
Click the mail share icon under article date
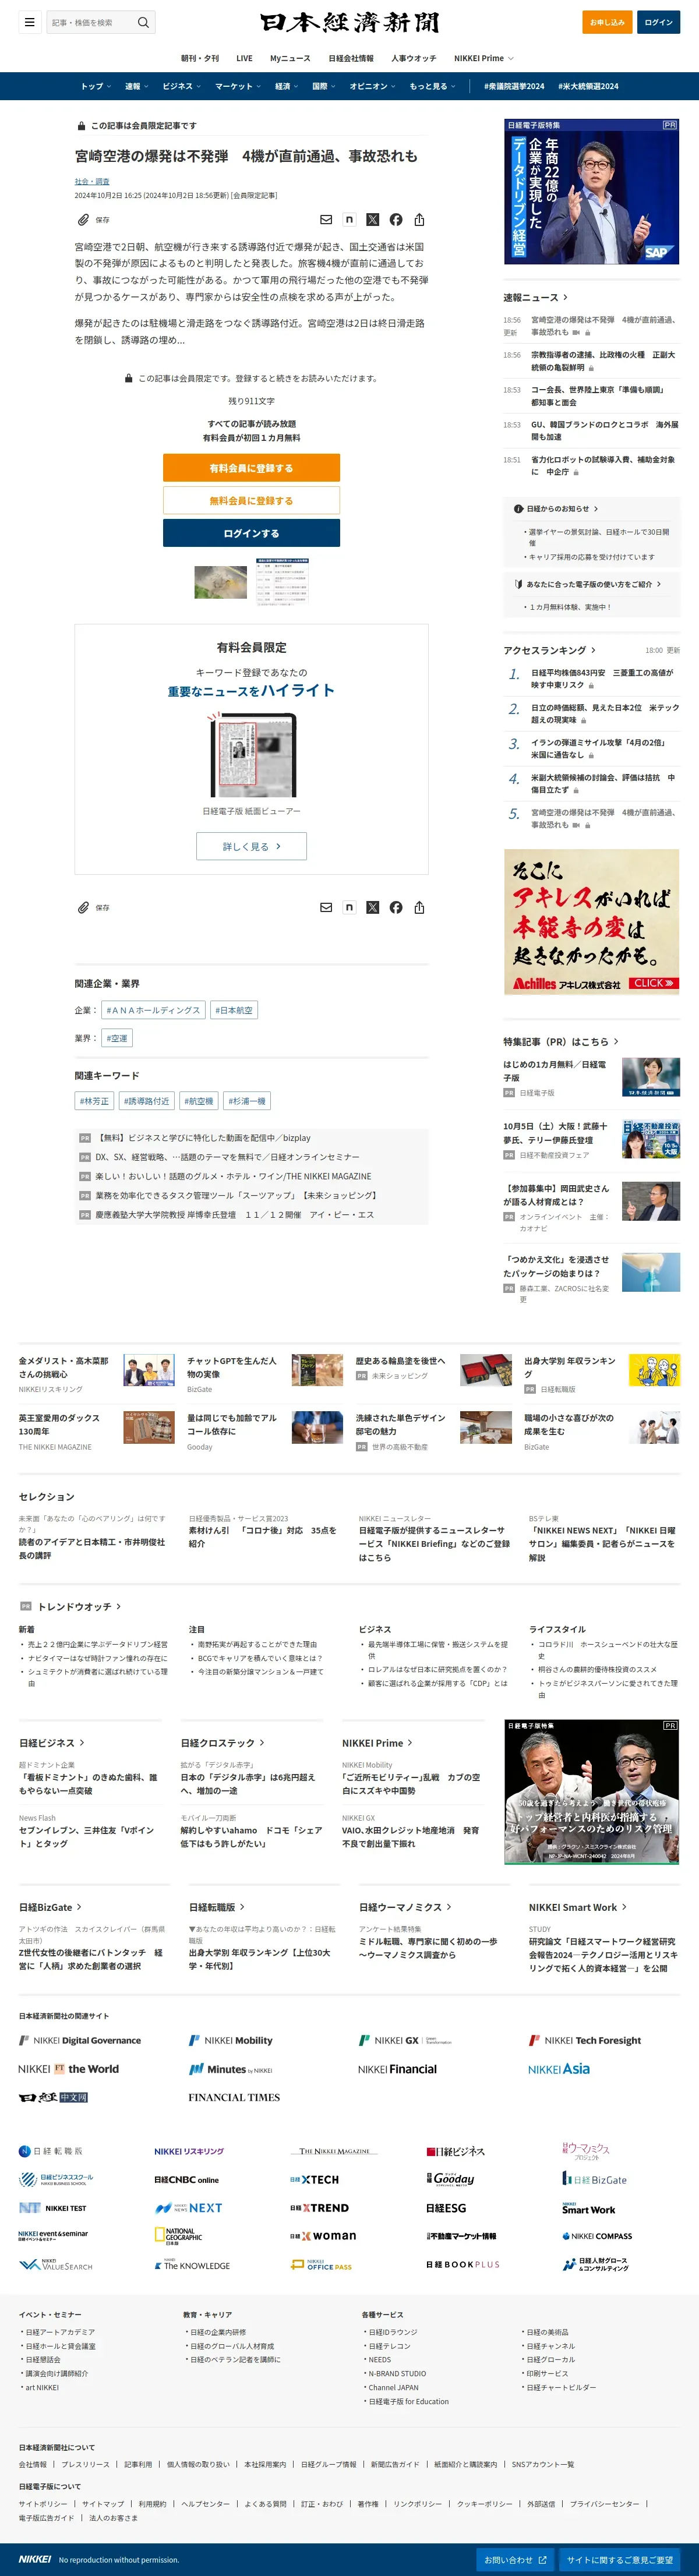tap(326, 220)
